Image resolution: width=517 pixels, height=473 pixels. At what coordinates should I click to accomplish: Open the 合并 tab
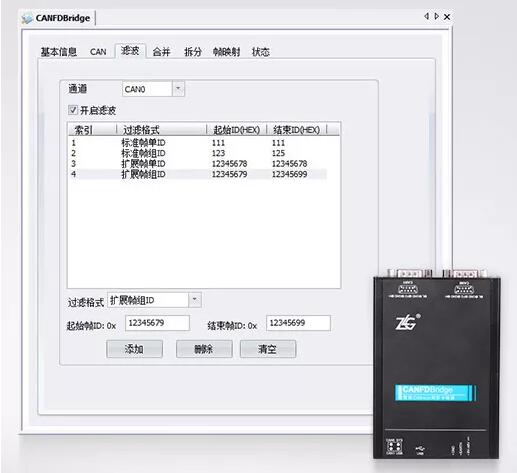(x=161, y=52)
